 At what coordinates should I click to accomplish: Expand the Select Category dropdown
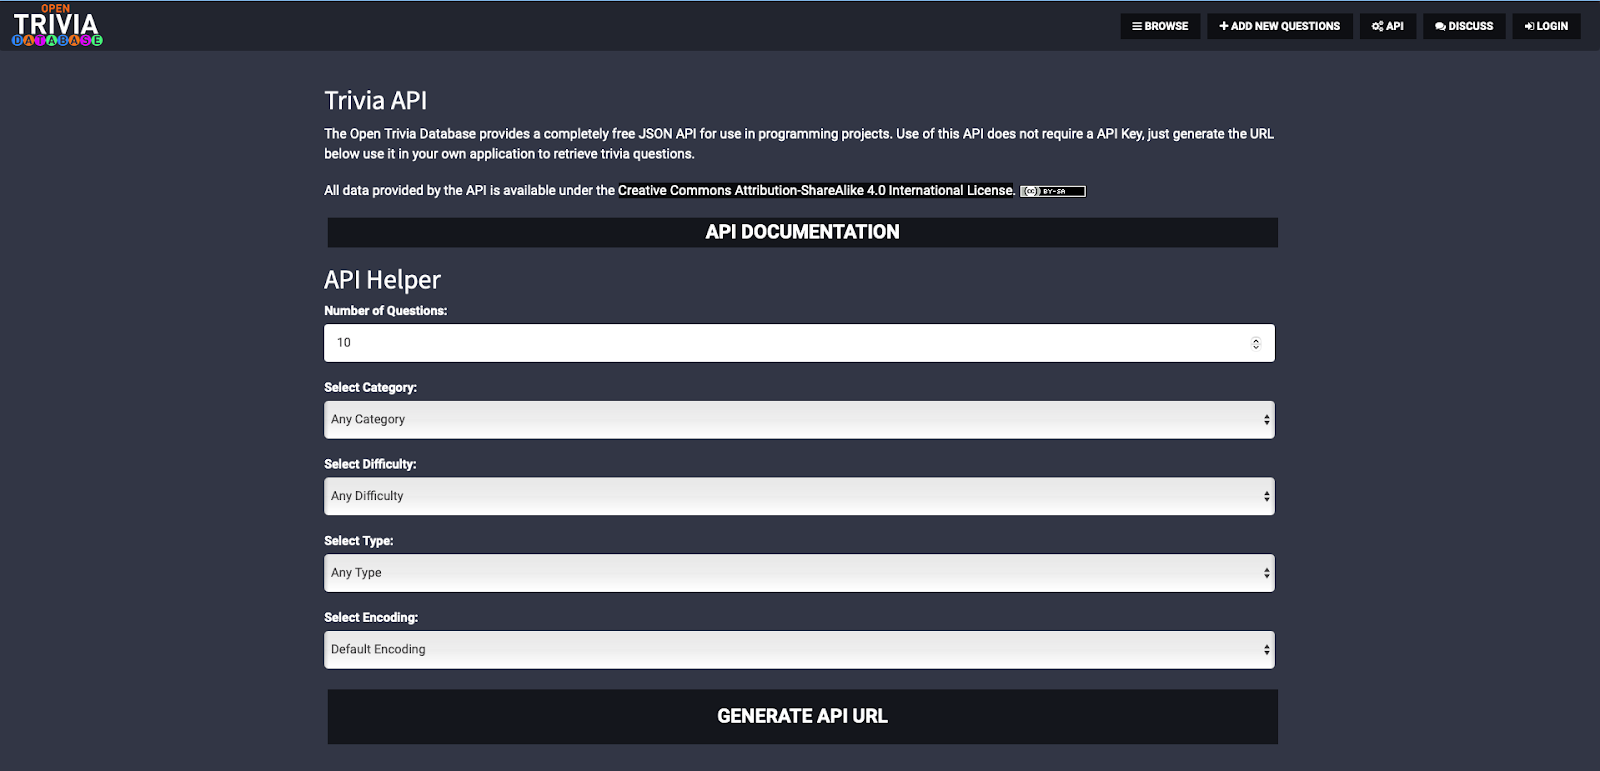click(x=799, y=420)
